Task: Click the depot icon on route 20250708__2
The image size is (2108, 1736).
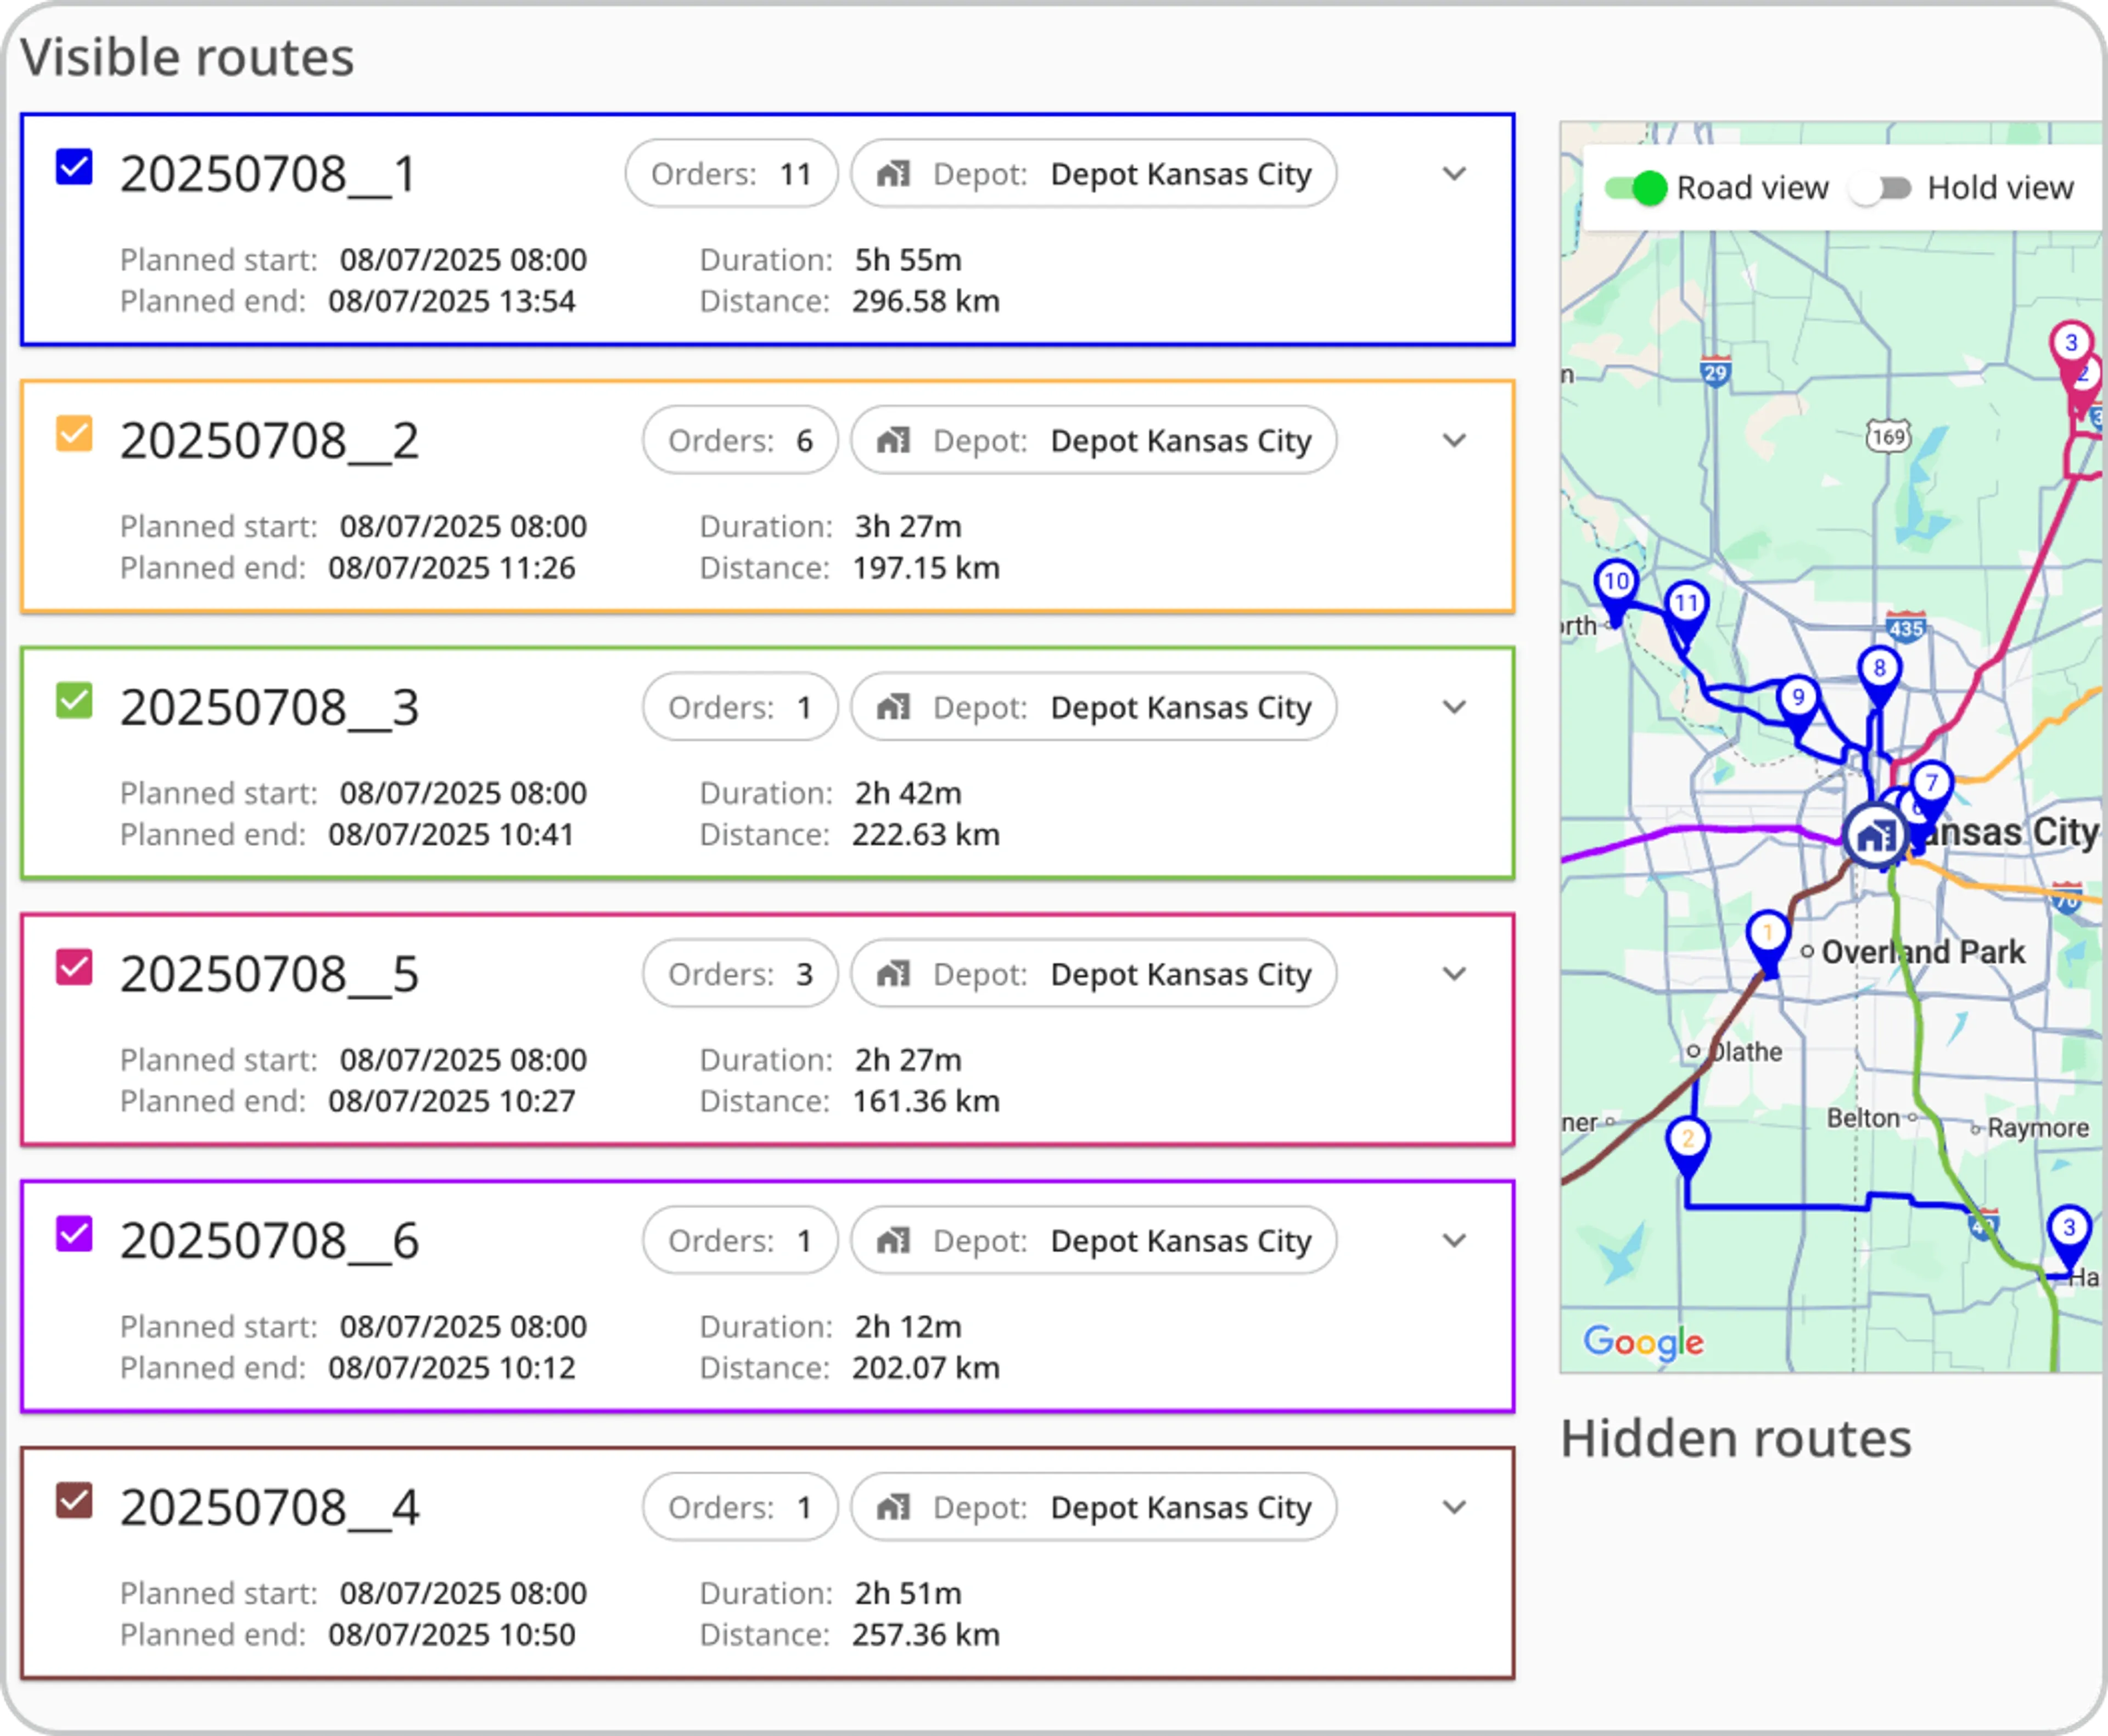Action: pos(895,440)
